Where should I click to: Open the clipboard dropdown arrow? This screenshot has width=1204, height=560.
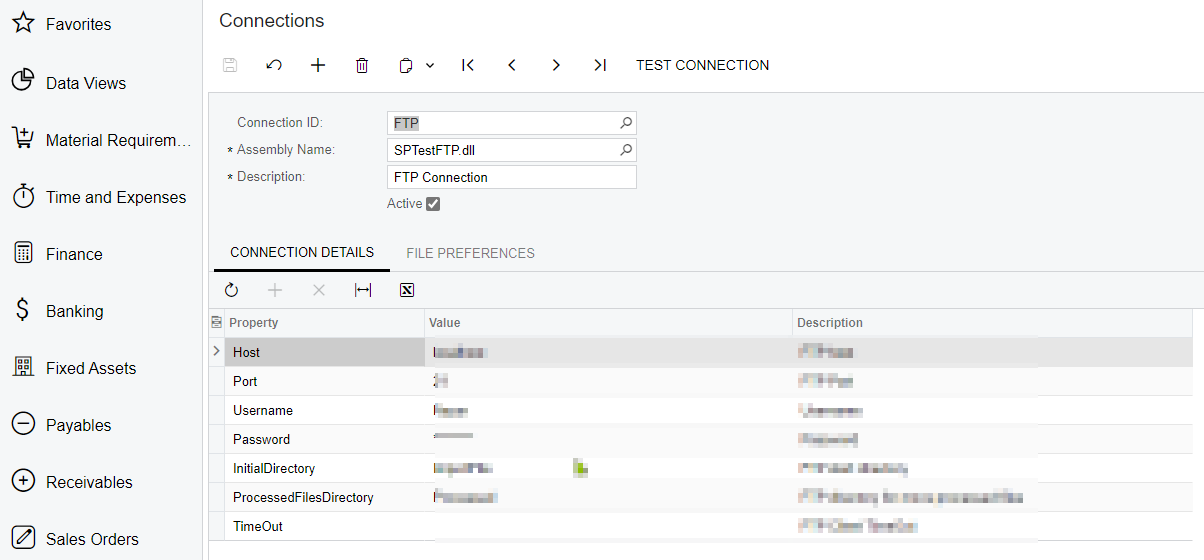tap(430, 65)
